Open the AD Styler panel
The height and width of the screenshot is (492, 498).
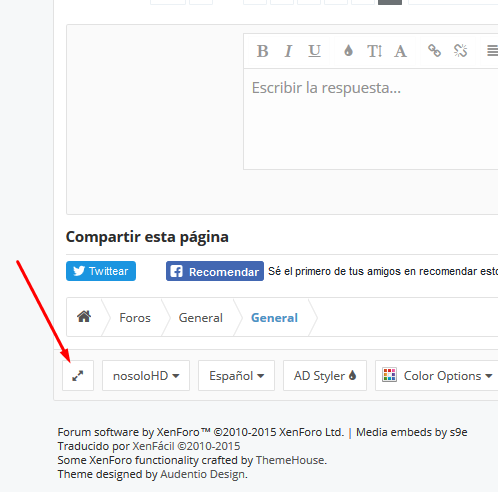pos(325,376)
